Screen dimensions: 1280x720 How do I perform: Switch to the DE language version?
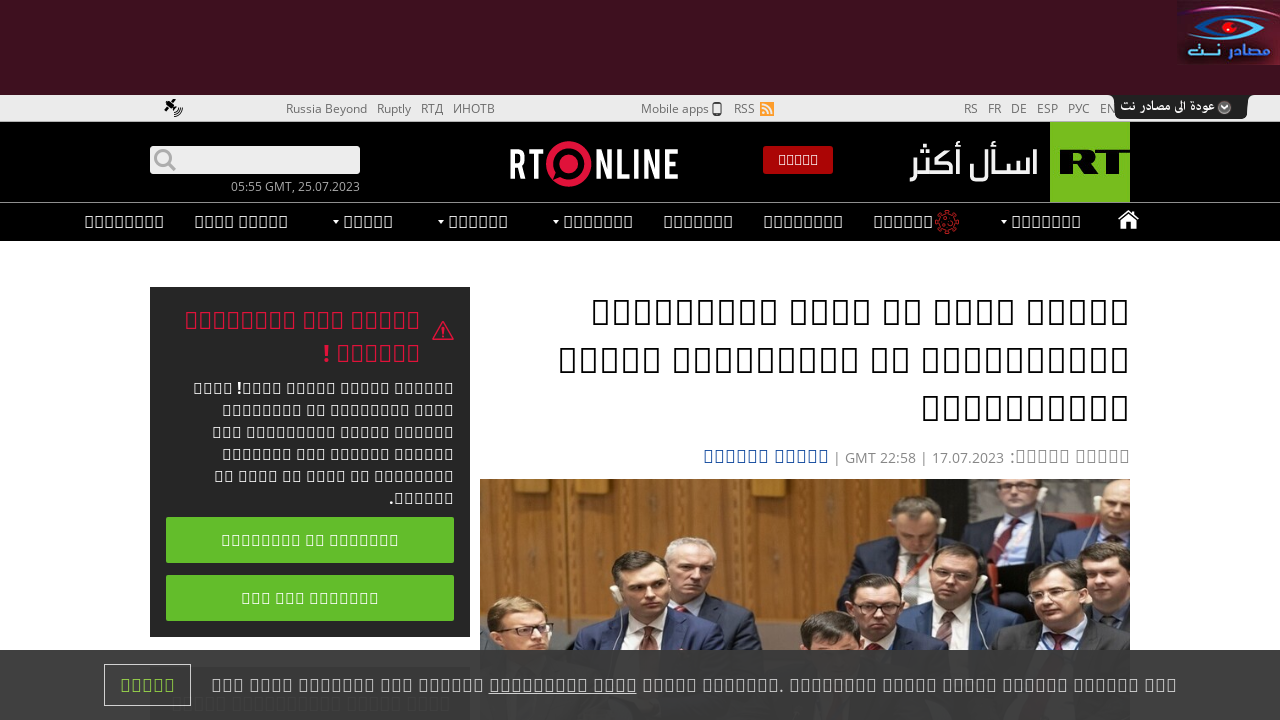1019,109
